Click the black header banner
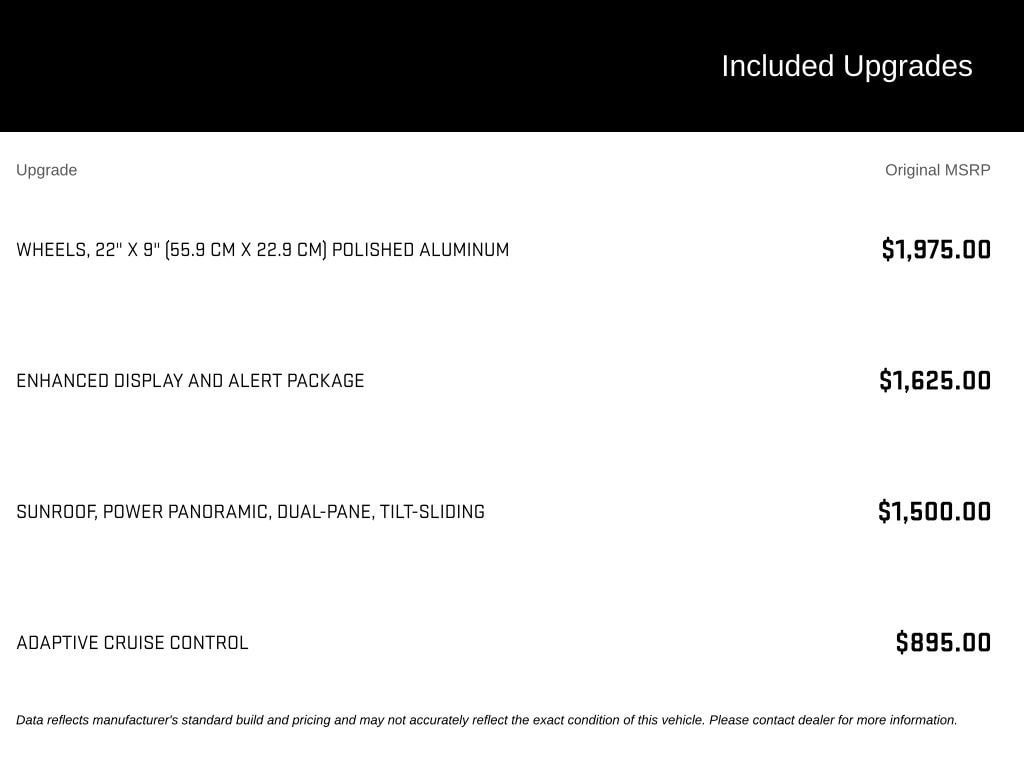1024x768 pixels. point(512,66)
